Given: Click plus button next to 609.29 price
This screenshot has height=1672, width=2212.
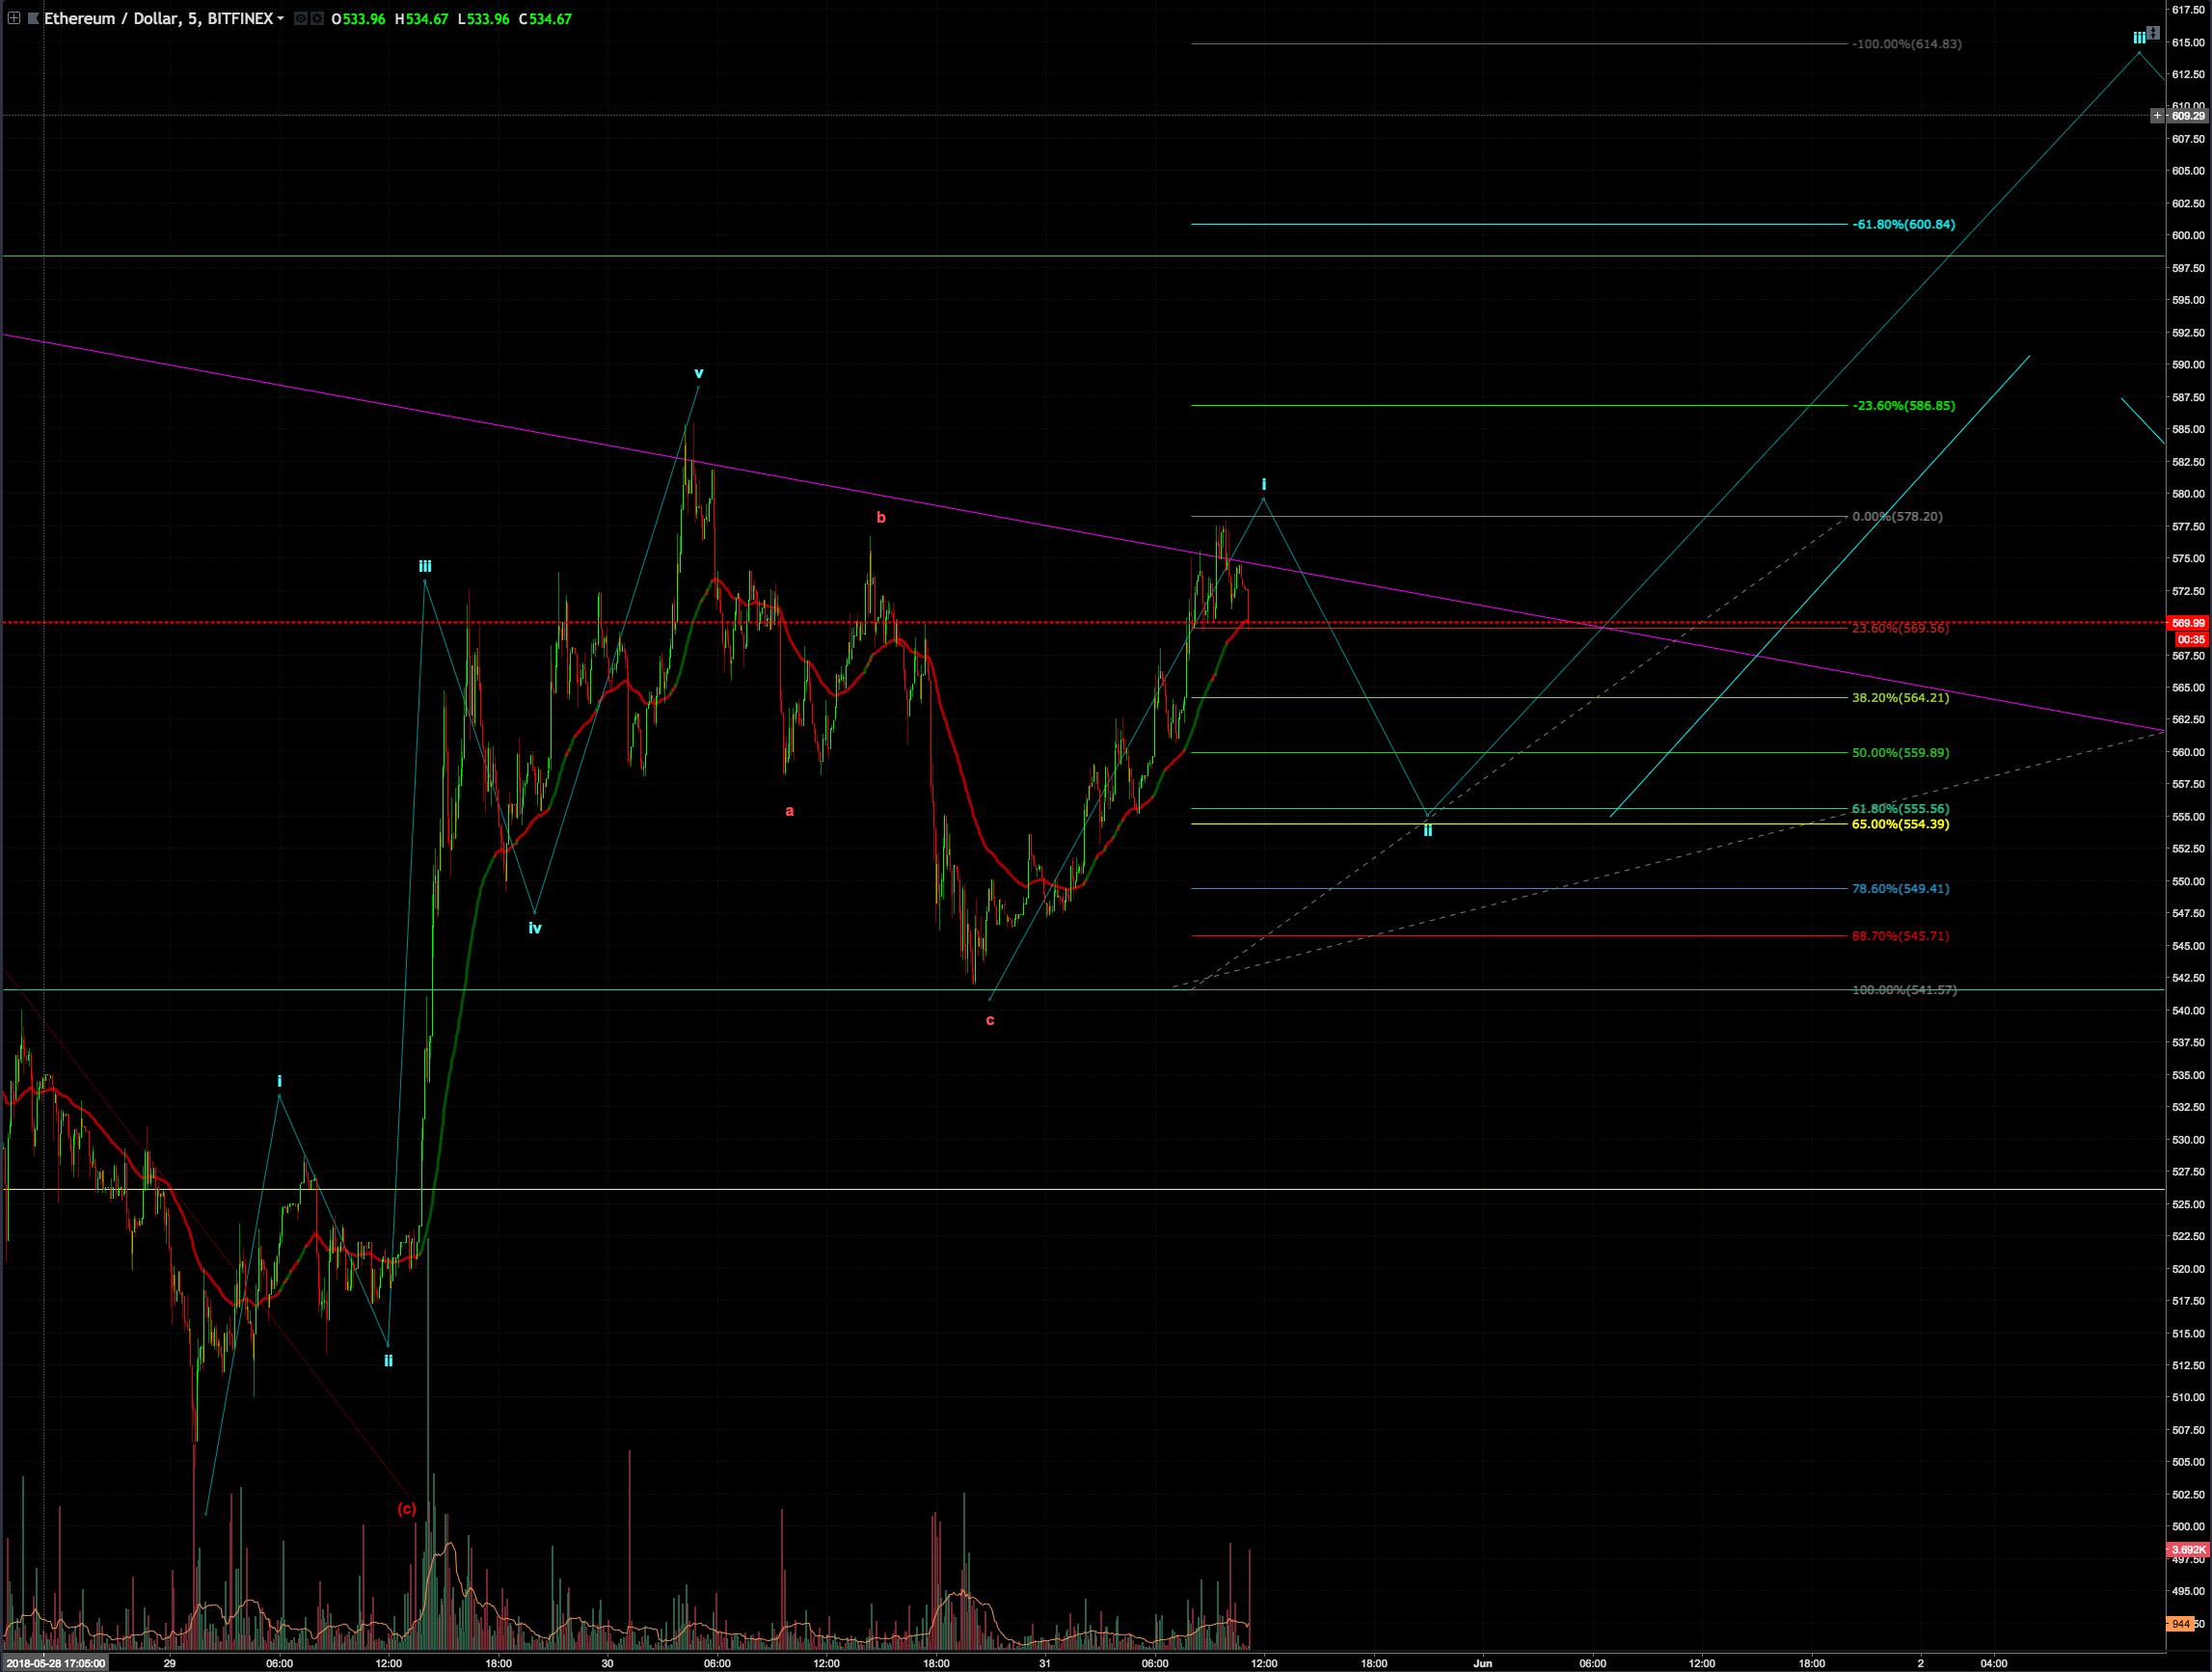Looking at the screenshot, I should [2157, 116].
